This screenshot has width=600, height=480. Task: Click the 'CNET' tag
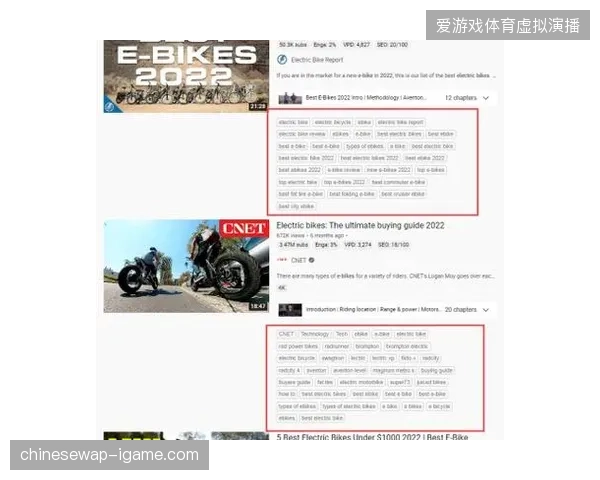[x=286, y=334]
